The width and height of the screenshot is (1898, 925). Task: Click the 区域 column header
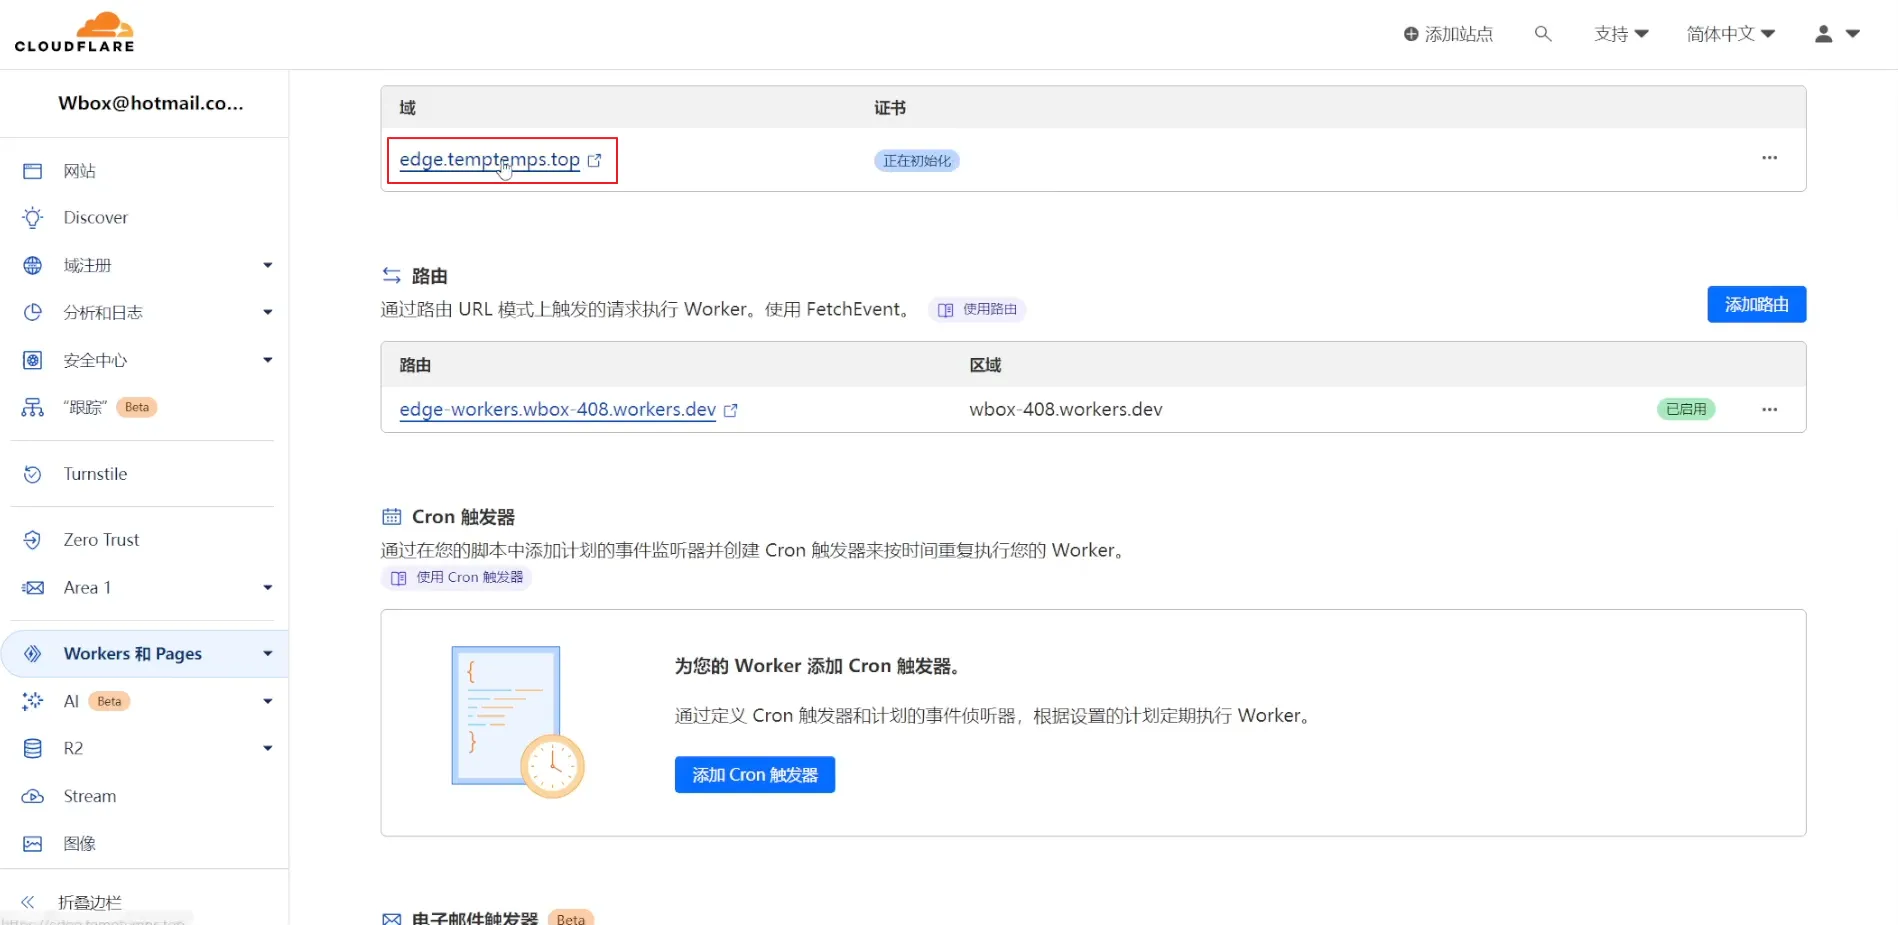(x=985, y=365)
